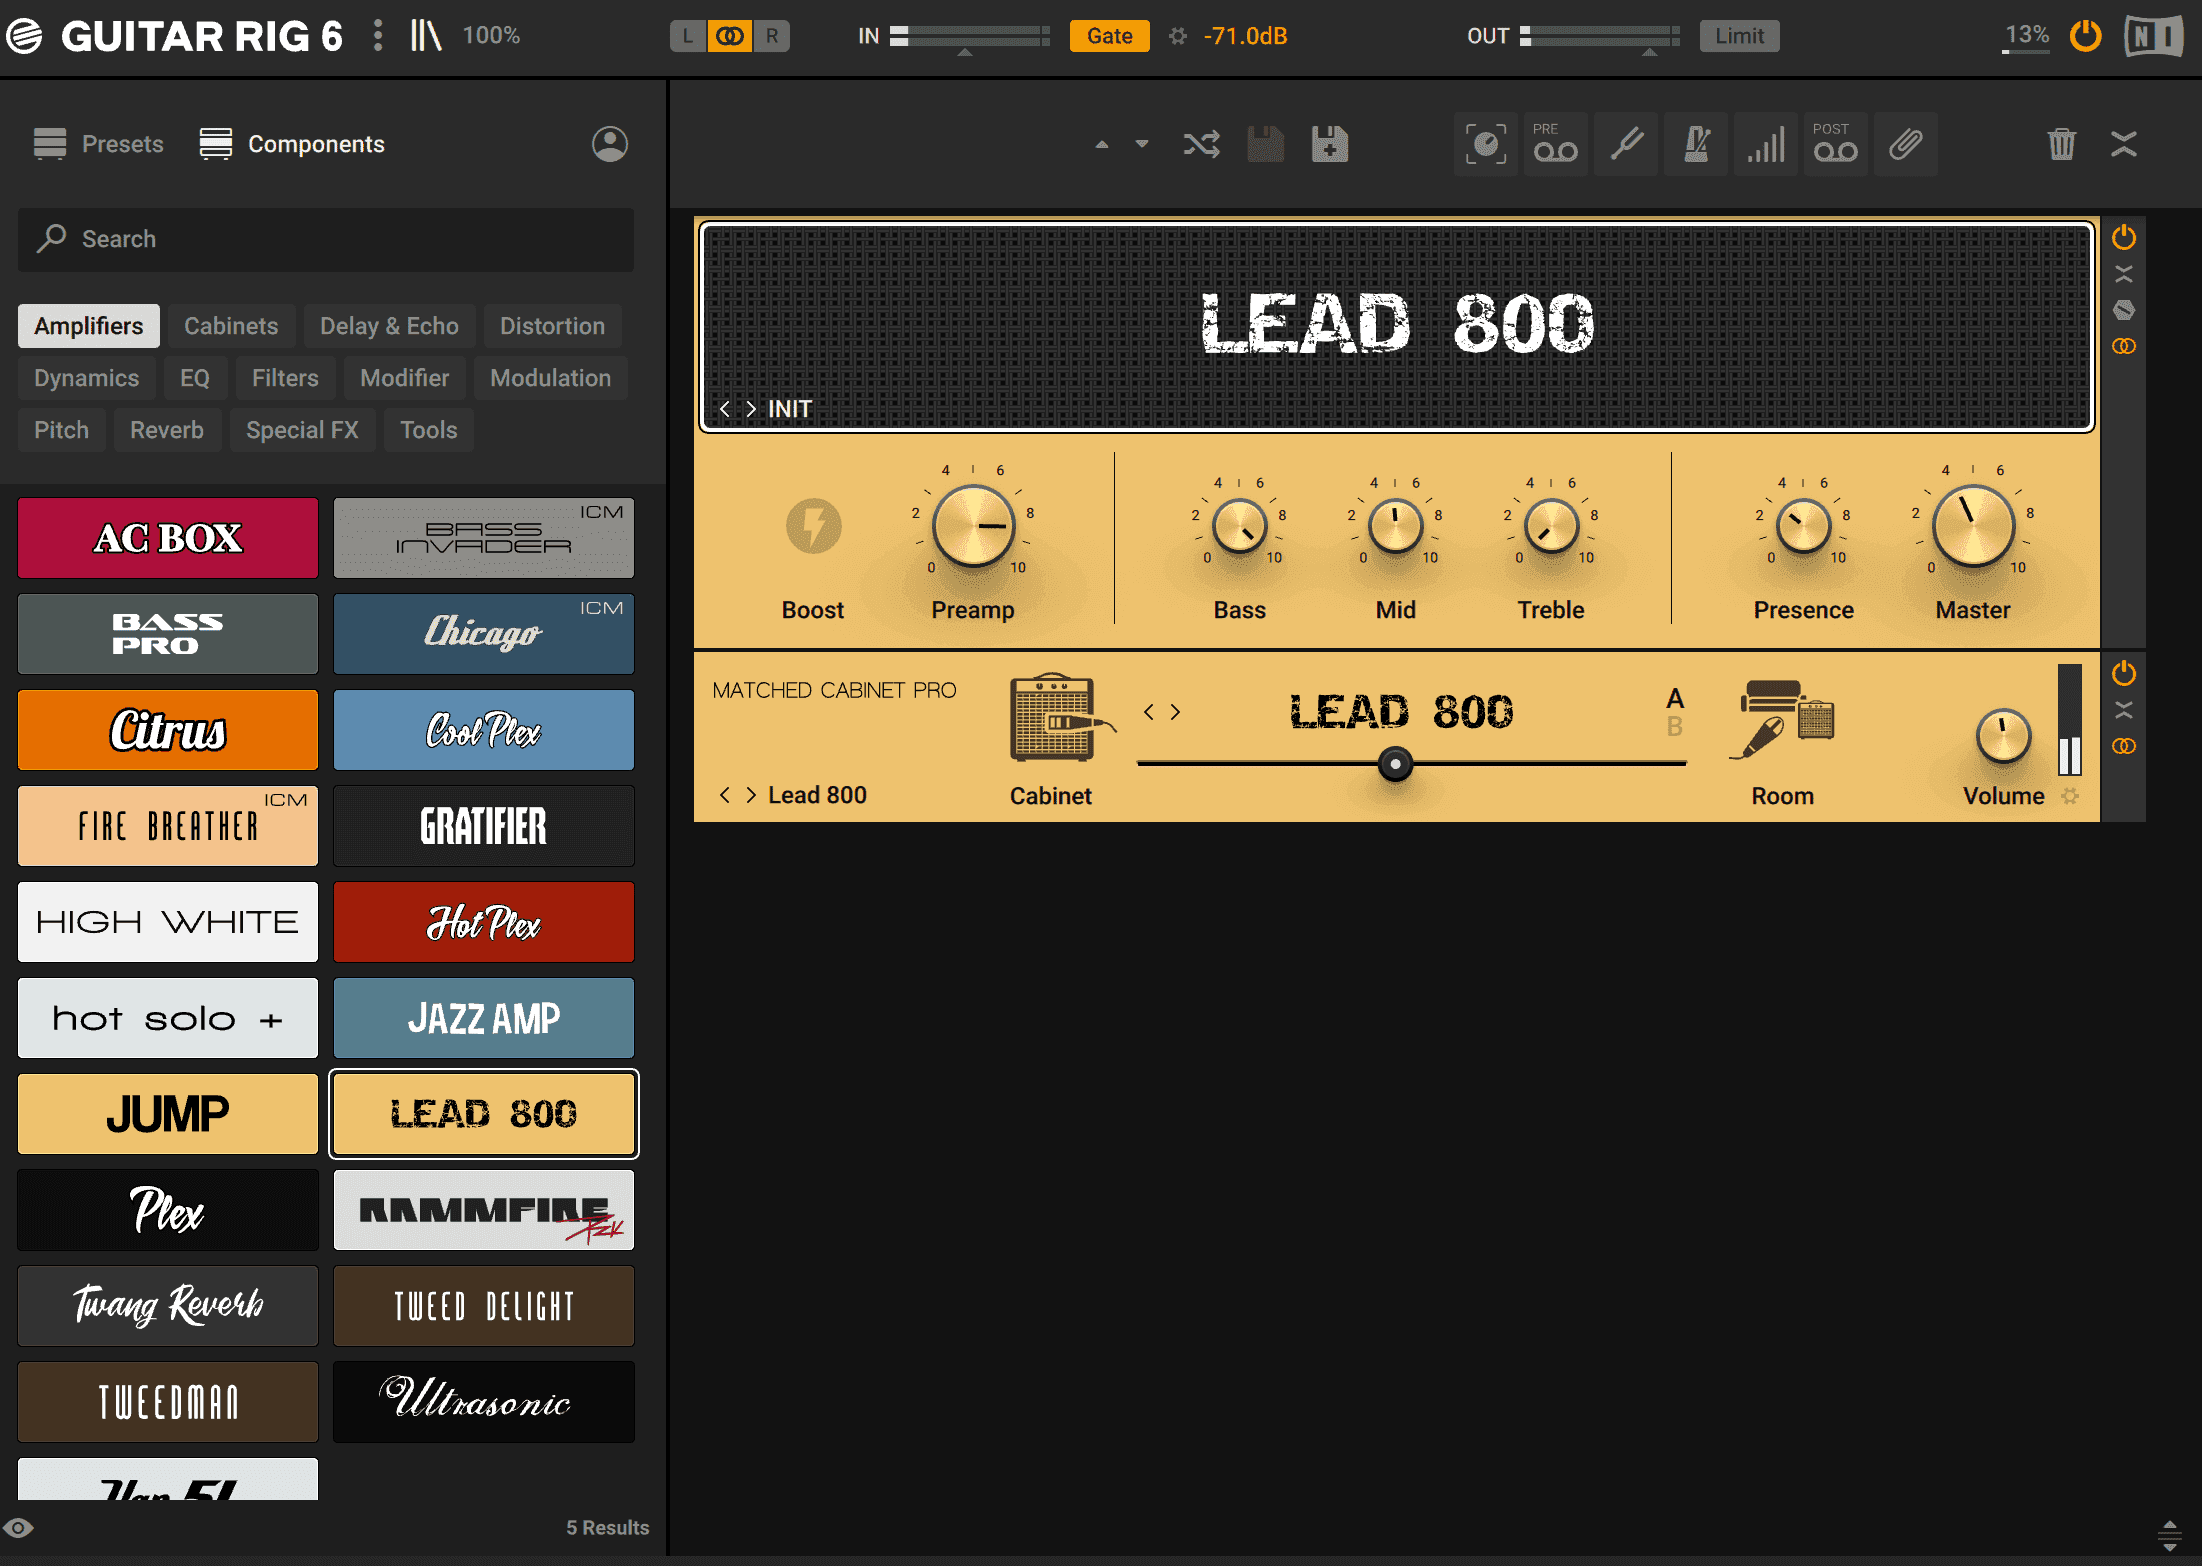Select the Delay & Echo category
This screenshot has height=1566, width=2202.
click(x=389, y=326)
